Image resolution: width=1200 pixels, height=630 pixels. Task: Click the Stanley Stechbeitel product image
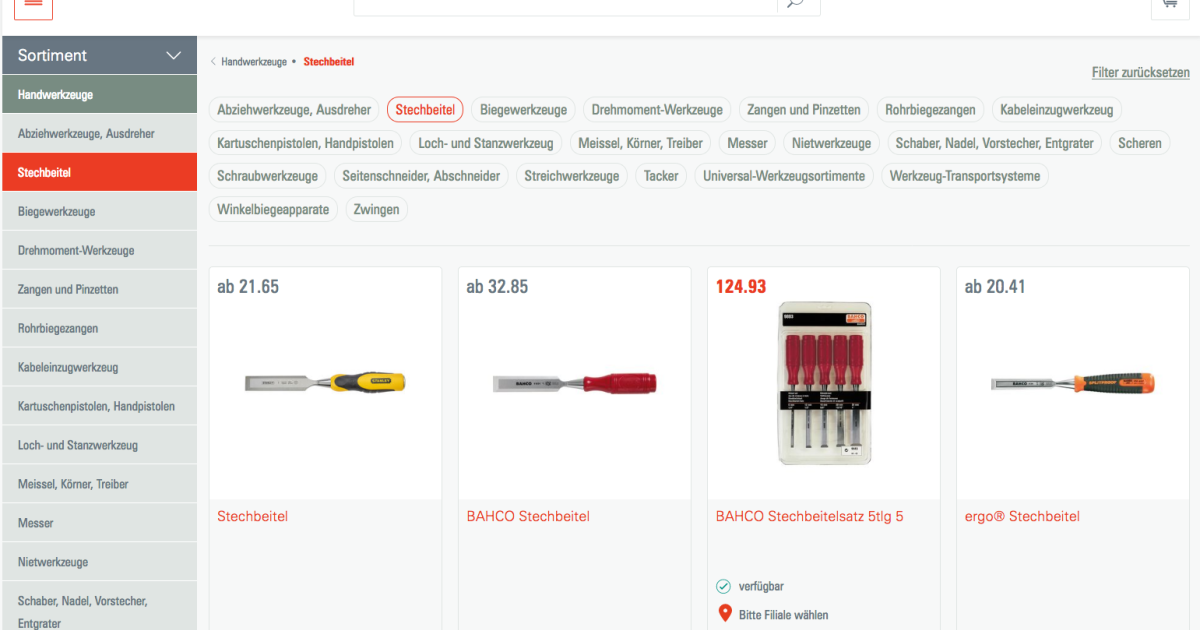pyautogui.click(x=326, y=382)
